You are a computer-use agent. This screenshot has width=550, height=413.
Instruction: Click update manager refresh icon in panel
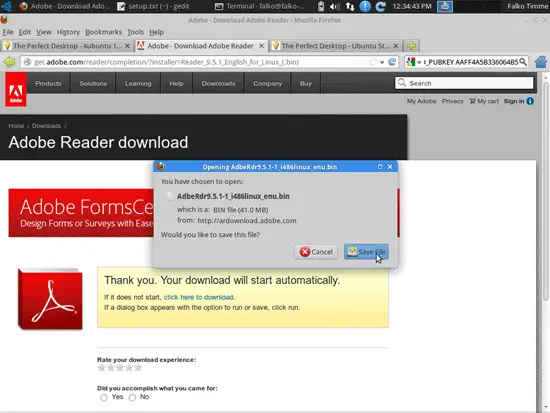click(x=380, y=6)
